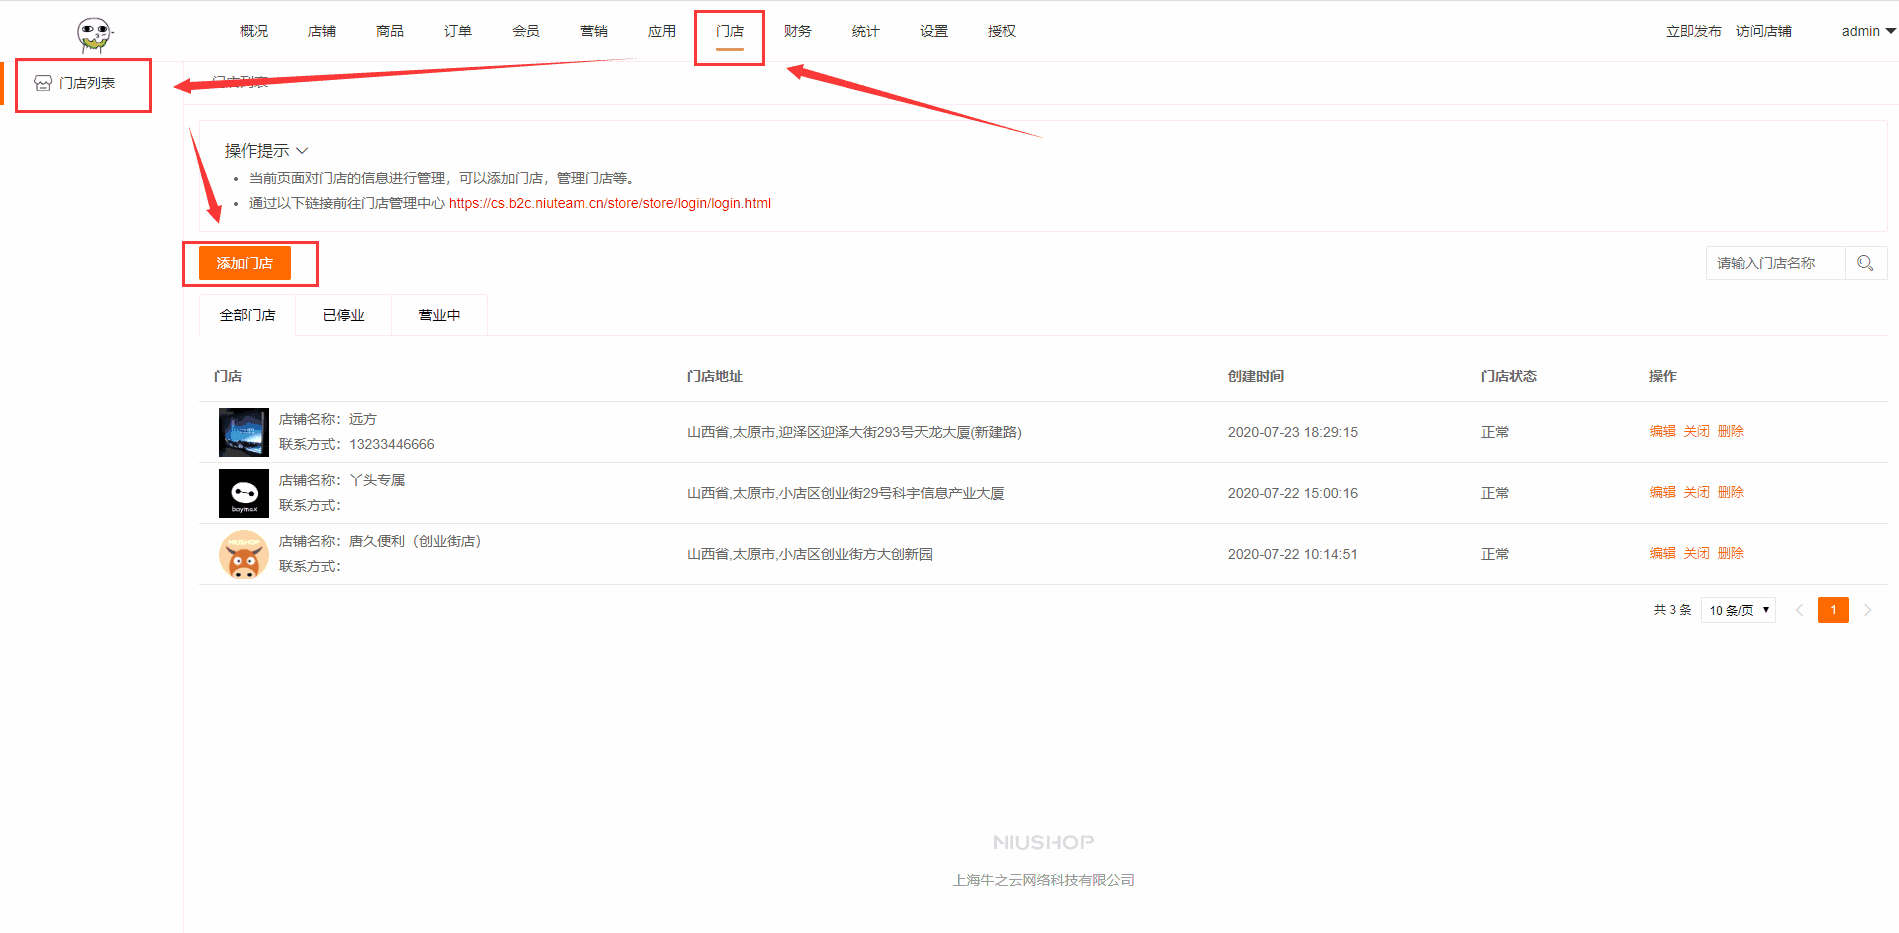1899x933 pixels.
Task: Click the 创建时间 column header
Action: click(x=1256, y=376)
